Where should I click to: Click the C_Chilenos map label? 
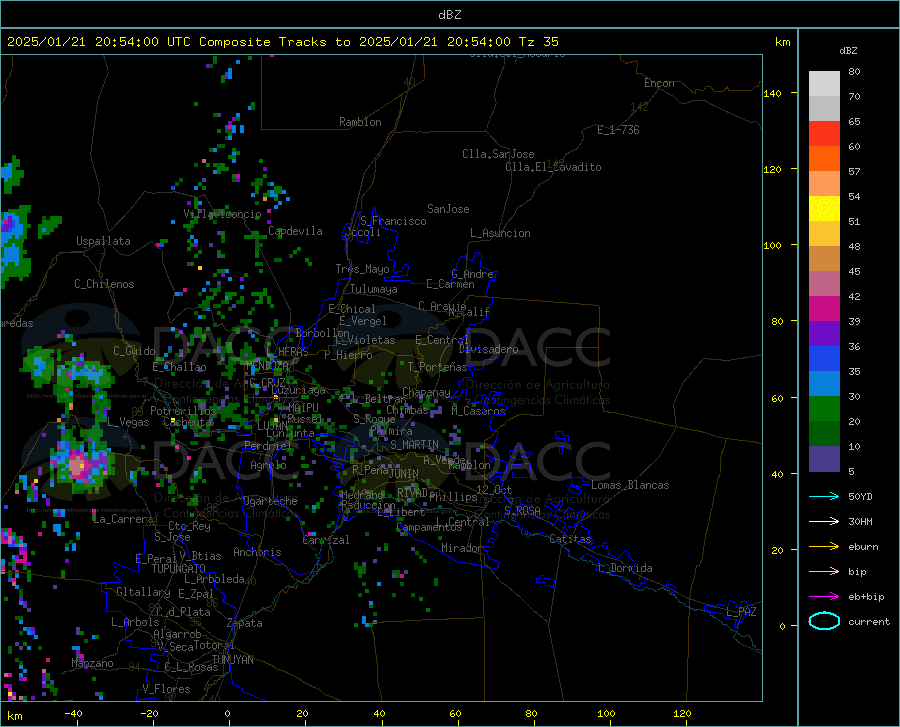click(x=104, y=284)
